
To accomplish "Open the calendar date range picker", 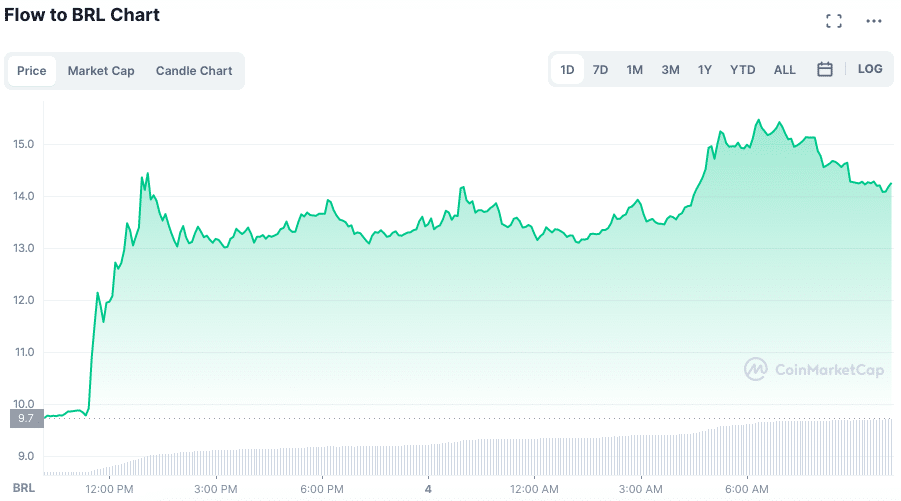I will (825, 70).
